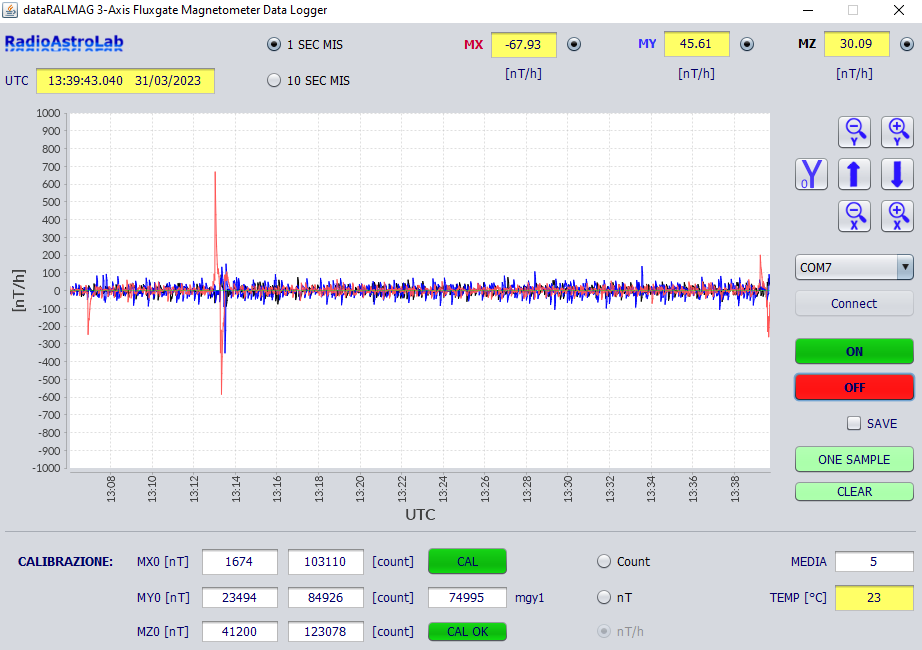Click the CLEAR button
This screenshot has width=922, height=650.
pyautogui.click(x=854, y=491)
